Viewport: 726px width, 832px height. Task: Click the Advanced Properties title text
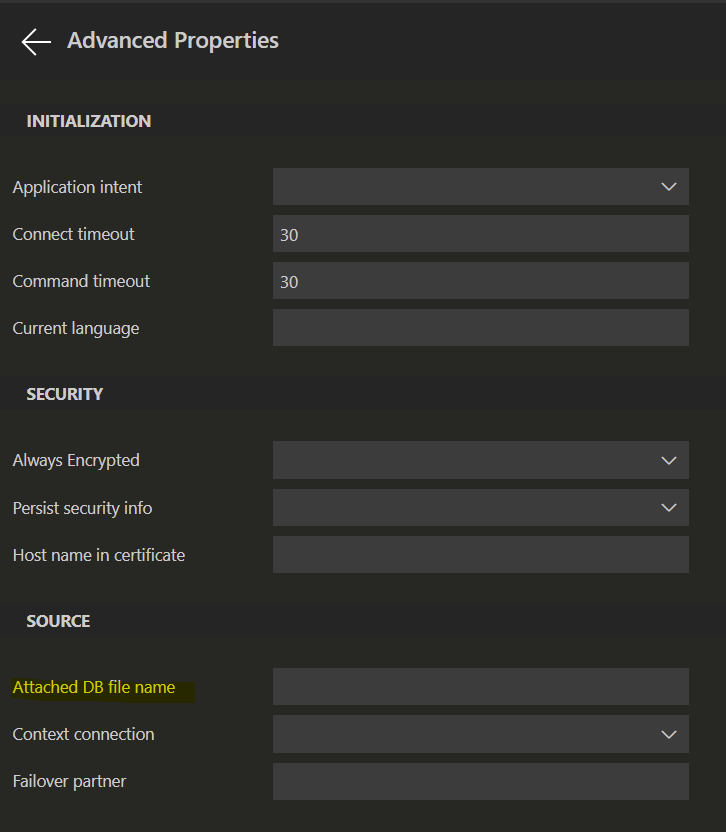click(172, 41)
